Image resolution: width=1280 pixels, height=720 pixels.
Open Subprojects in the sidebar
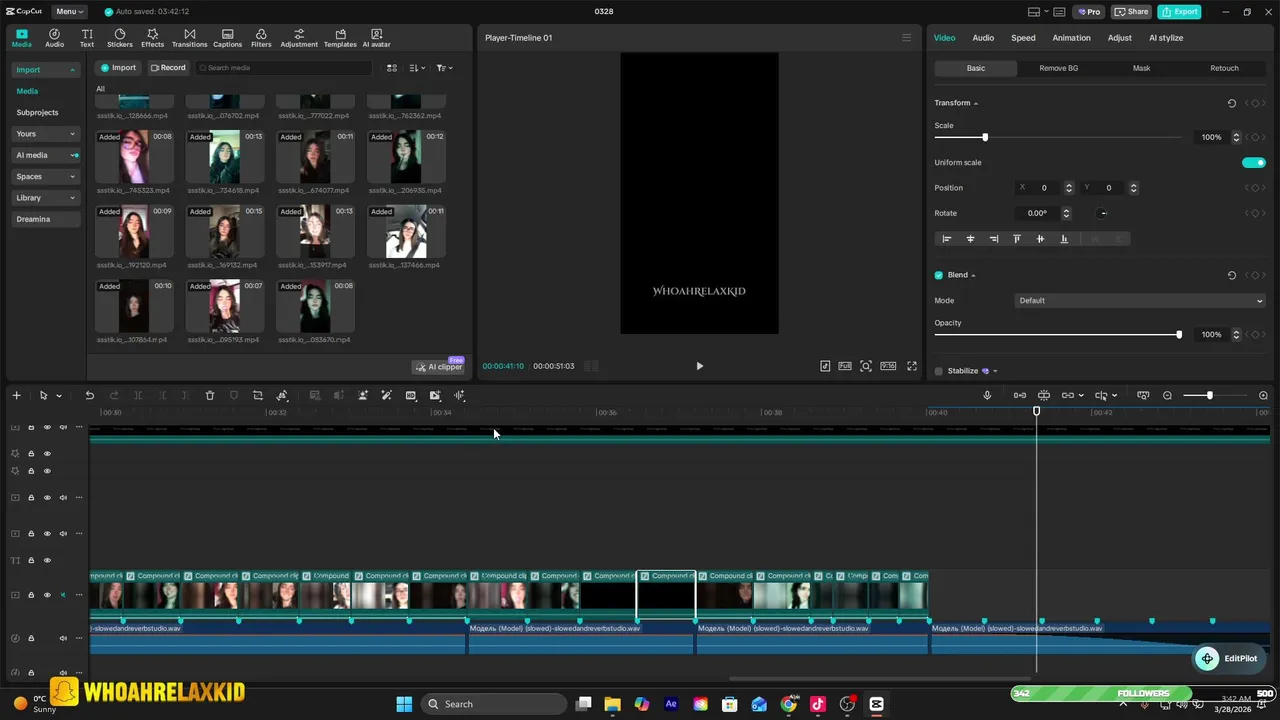(x=37, y=113)
